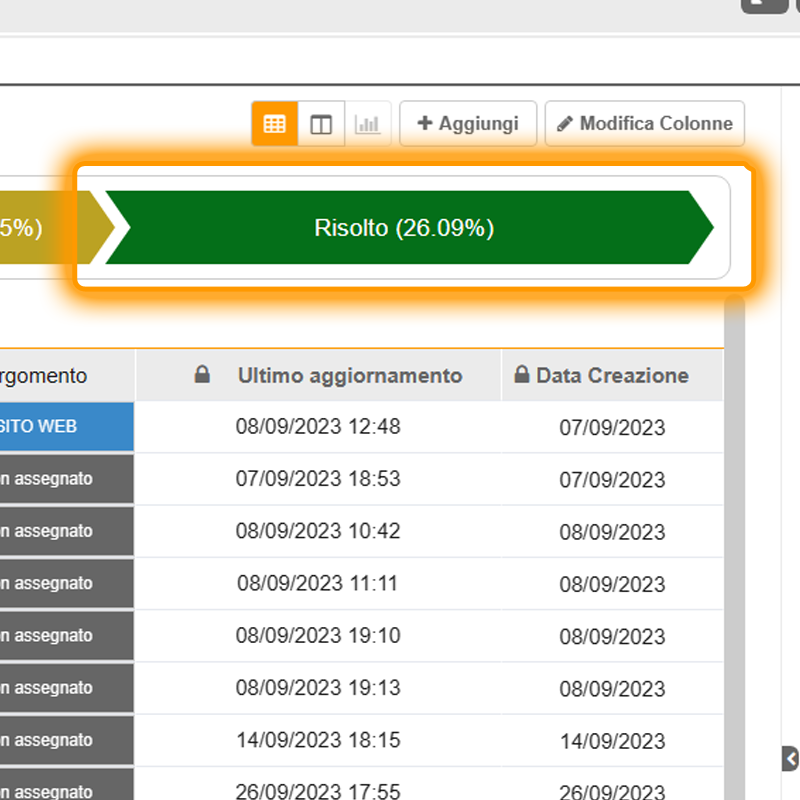Viewport: 800px width, 800px height.
Task: Switch to the split column view
Action: 321,124
